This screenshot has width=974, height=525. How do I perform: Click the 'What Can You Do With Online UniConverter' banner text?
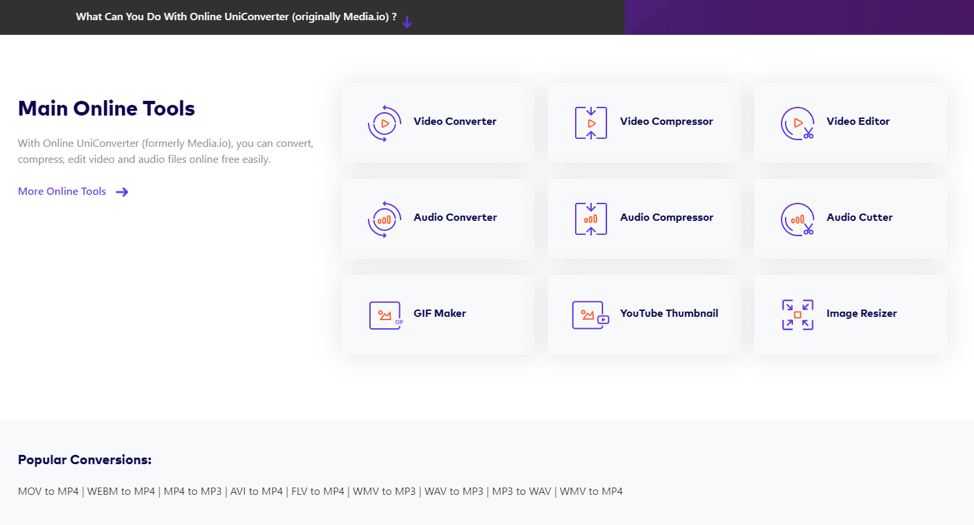point(236,17)
